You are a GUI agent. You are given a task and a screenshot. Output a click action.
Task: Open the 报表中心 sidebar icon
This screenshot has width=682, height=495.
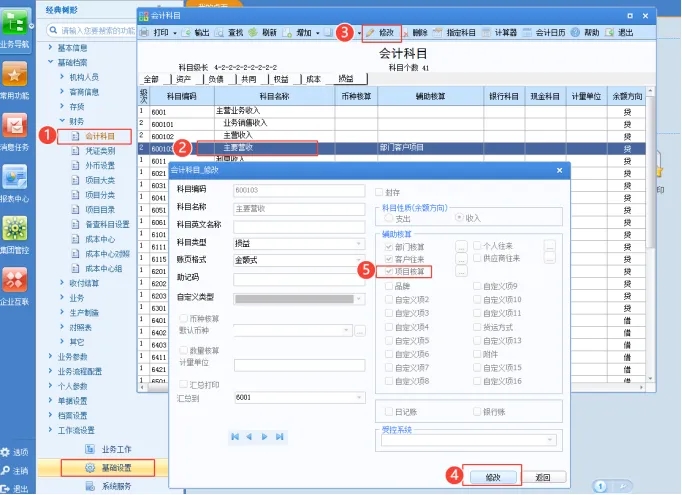pyautogui.click(x=15, y=177)
